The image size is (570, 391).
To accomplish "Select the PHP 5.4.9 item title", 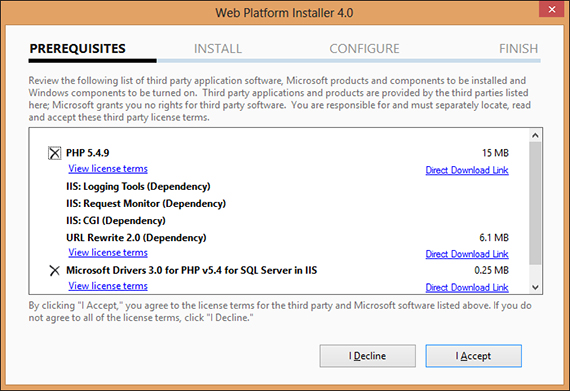I will pos(88,153).
